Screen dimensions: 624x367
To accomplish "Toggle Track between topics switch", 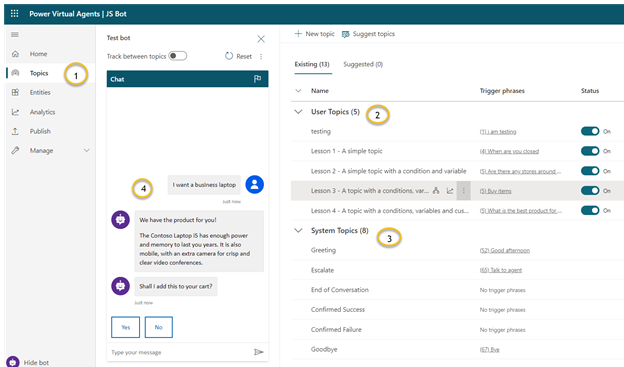I will coord(177,56).
